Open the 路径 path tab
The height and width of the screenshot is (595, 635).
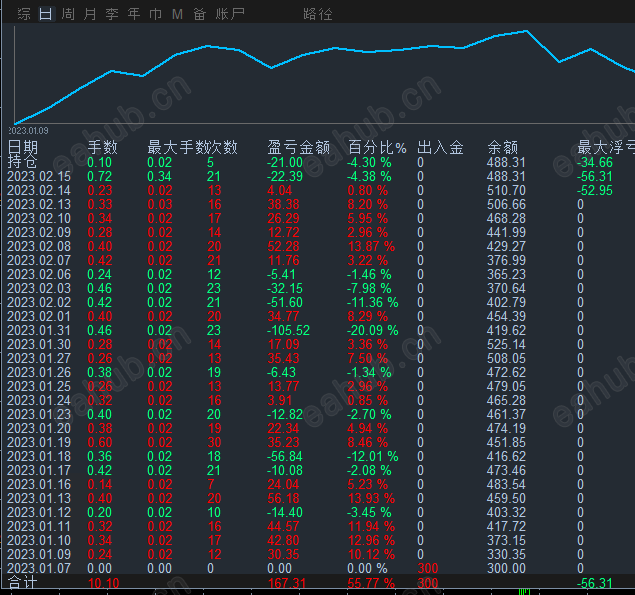(318, 14)
